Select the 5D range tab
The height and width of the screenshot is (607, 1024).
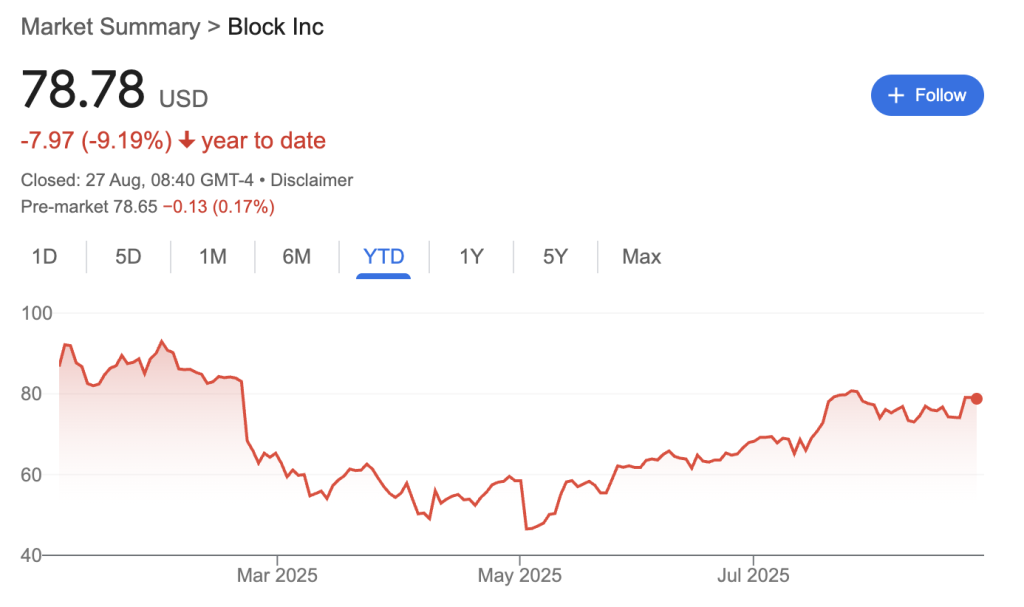click(x=128, y=257)
